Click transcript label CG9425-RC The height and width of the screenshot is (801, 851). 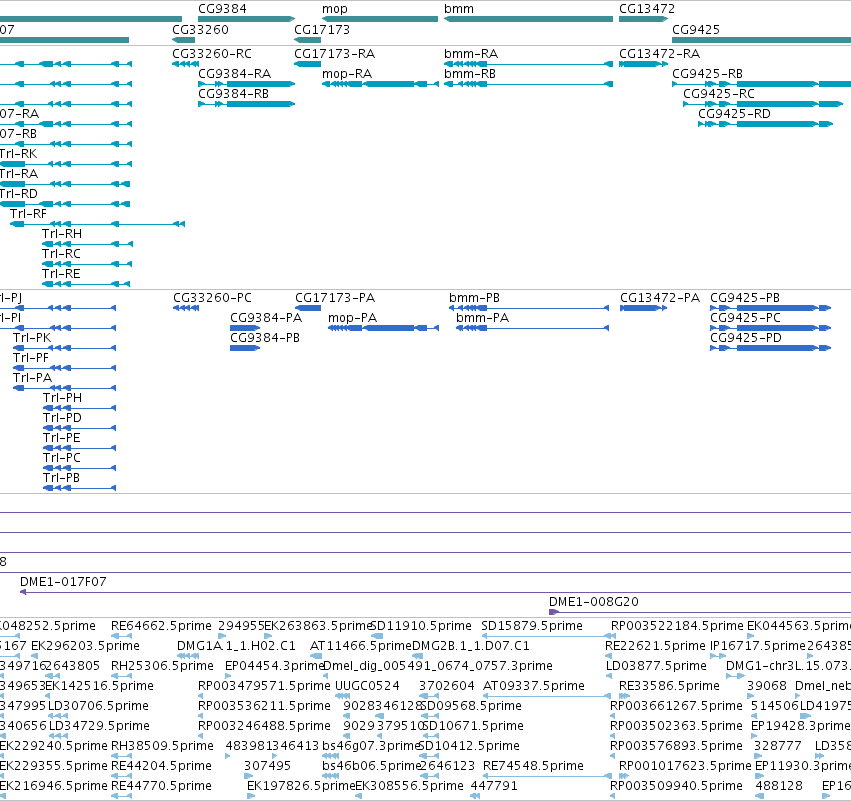coord(719,94)
